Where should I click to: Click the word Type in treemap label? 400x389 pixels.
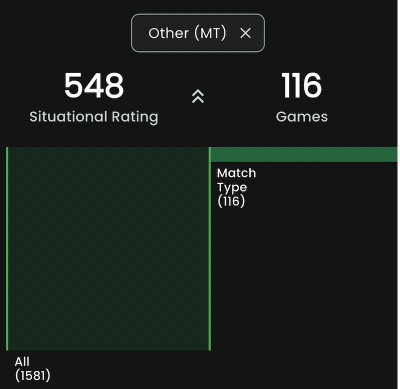coord(232,188)
